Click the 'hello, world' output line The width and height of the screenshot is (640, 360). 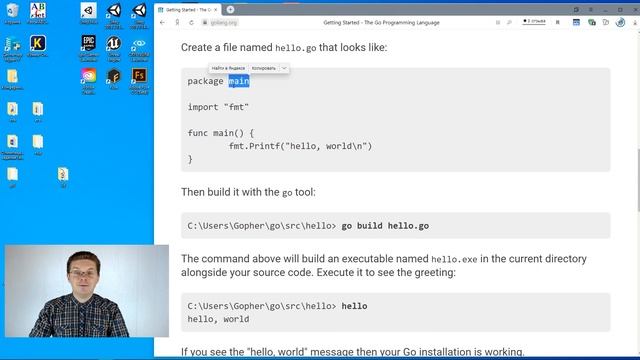pos(218,319)
